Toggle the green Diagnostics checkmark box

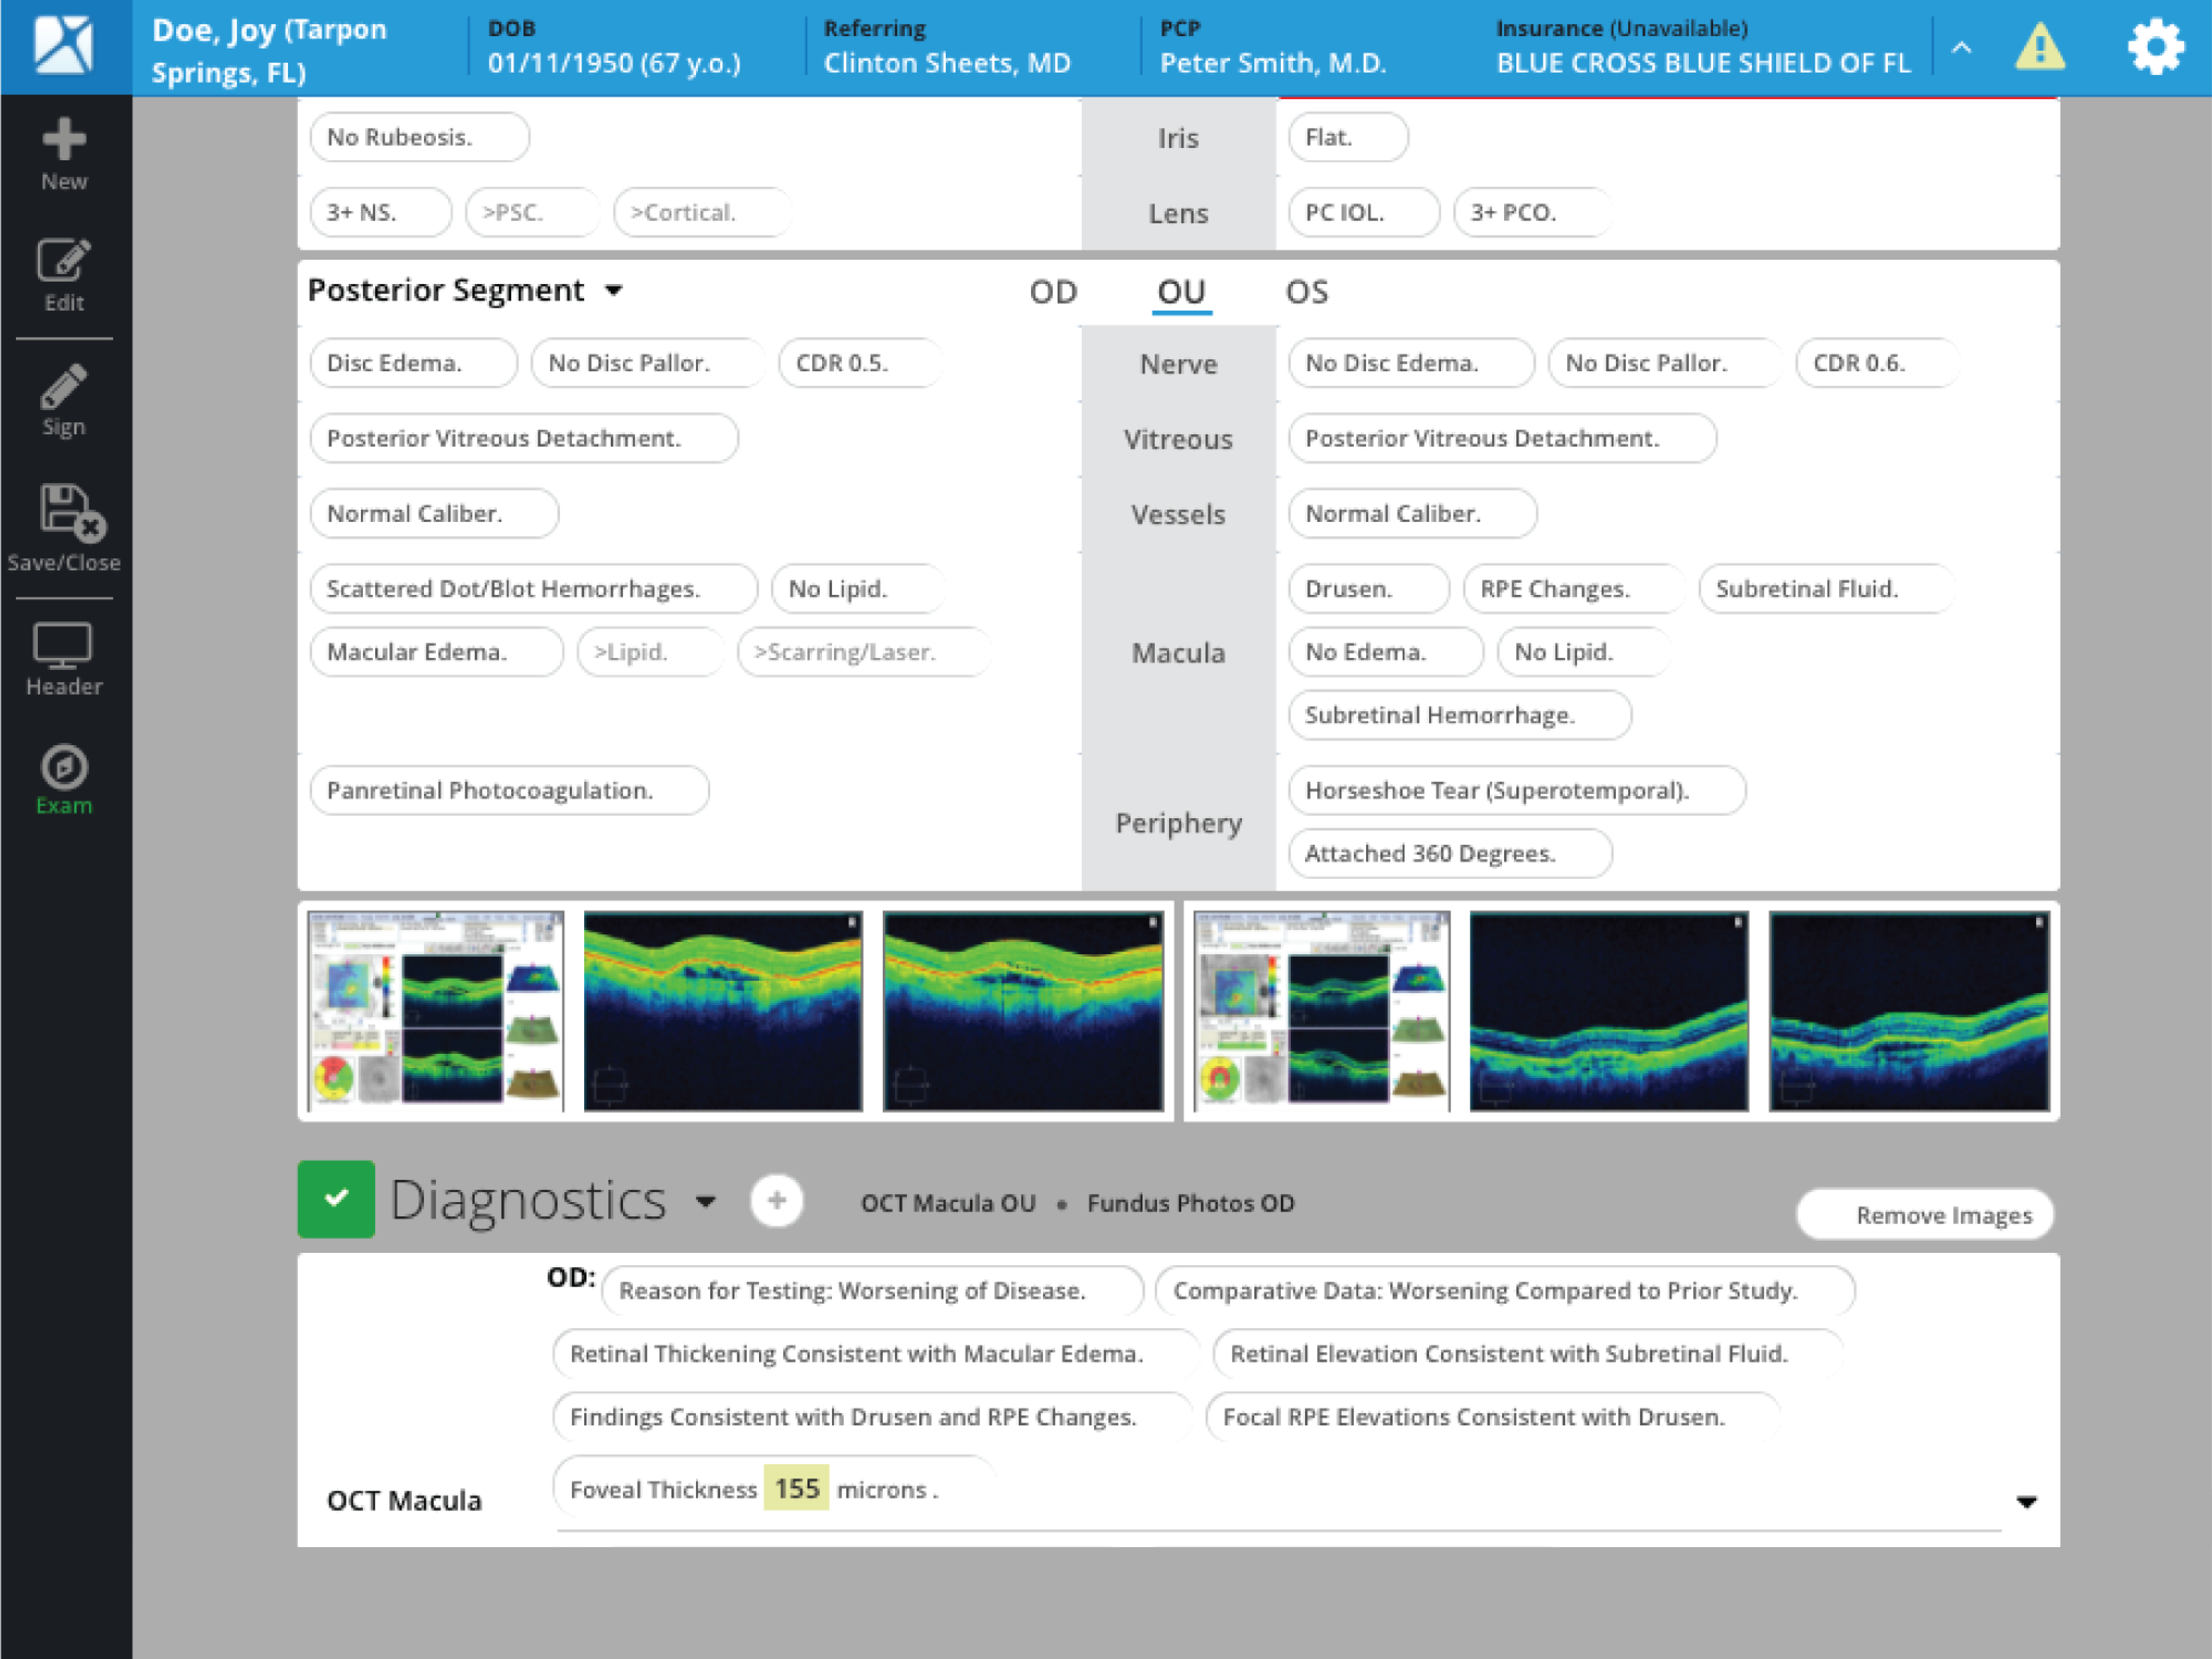click(336, 1198)
